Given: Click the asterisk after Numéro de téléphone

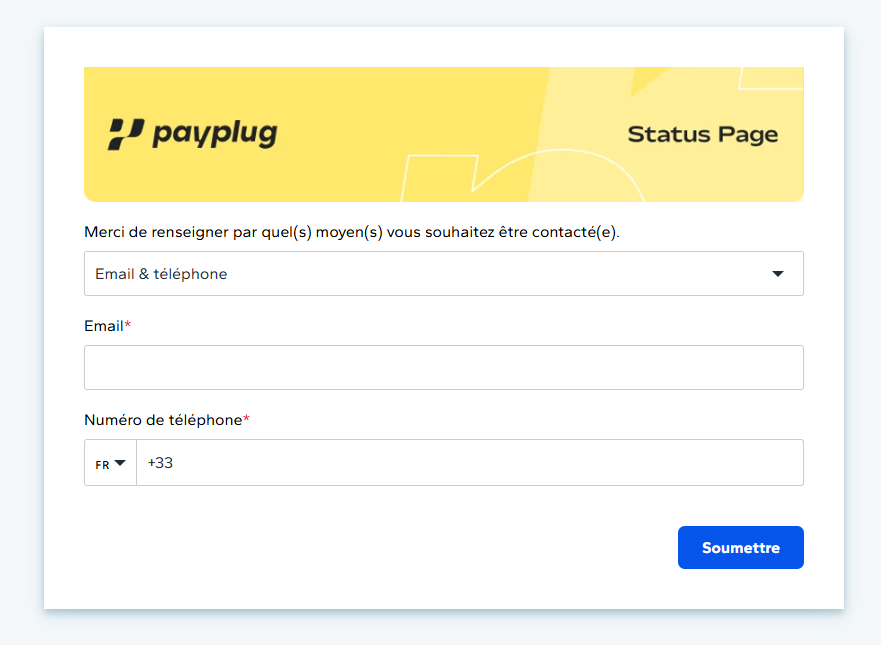Looking at the screenshot, I should click(246, 419).
